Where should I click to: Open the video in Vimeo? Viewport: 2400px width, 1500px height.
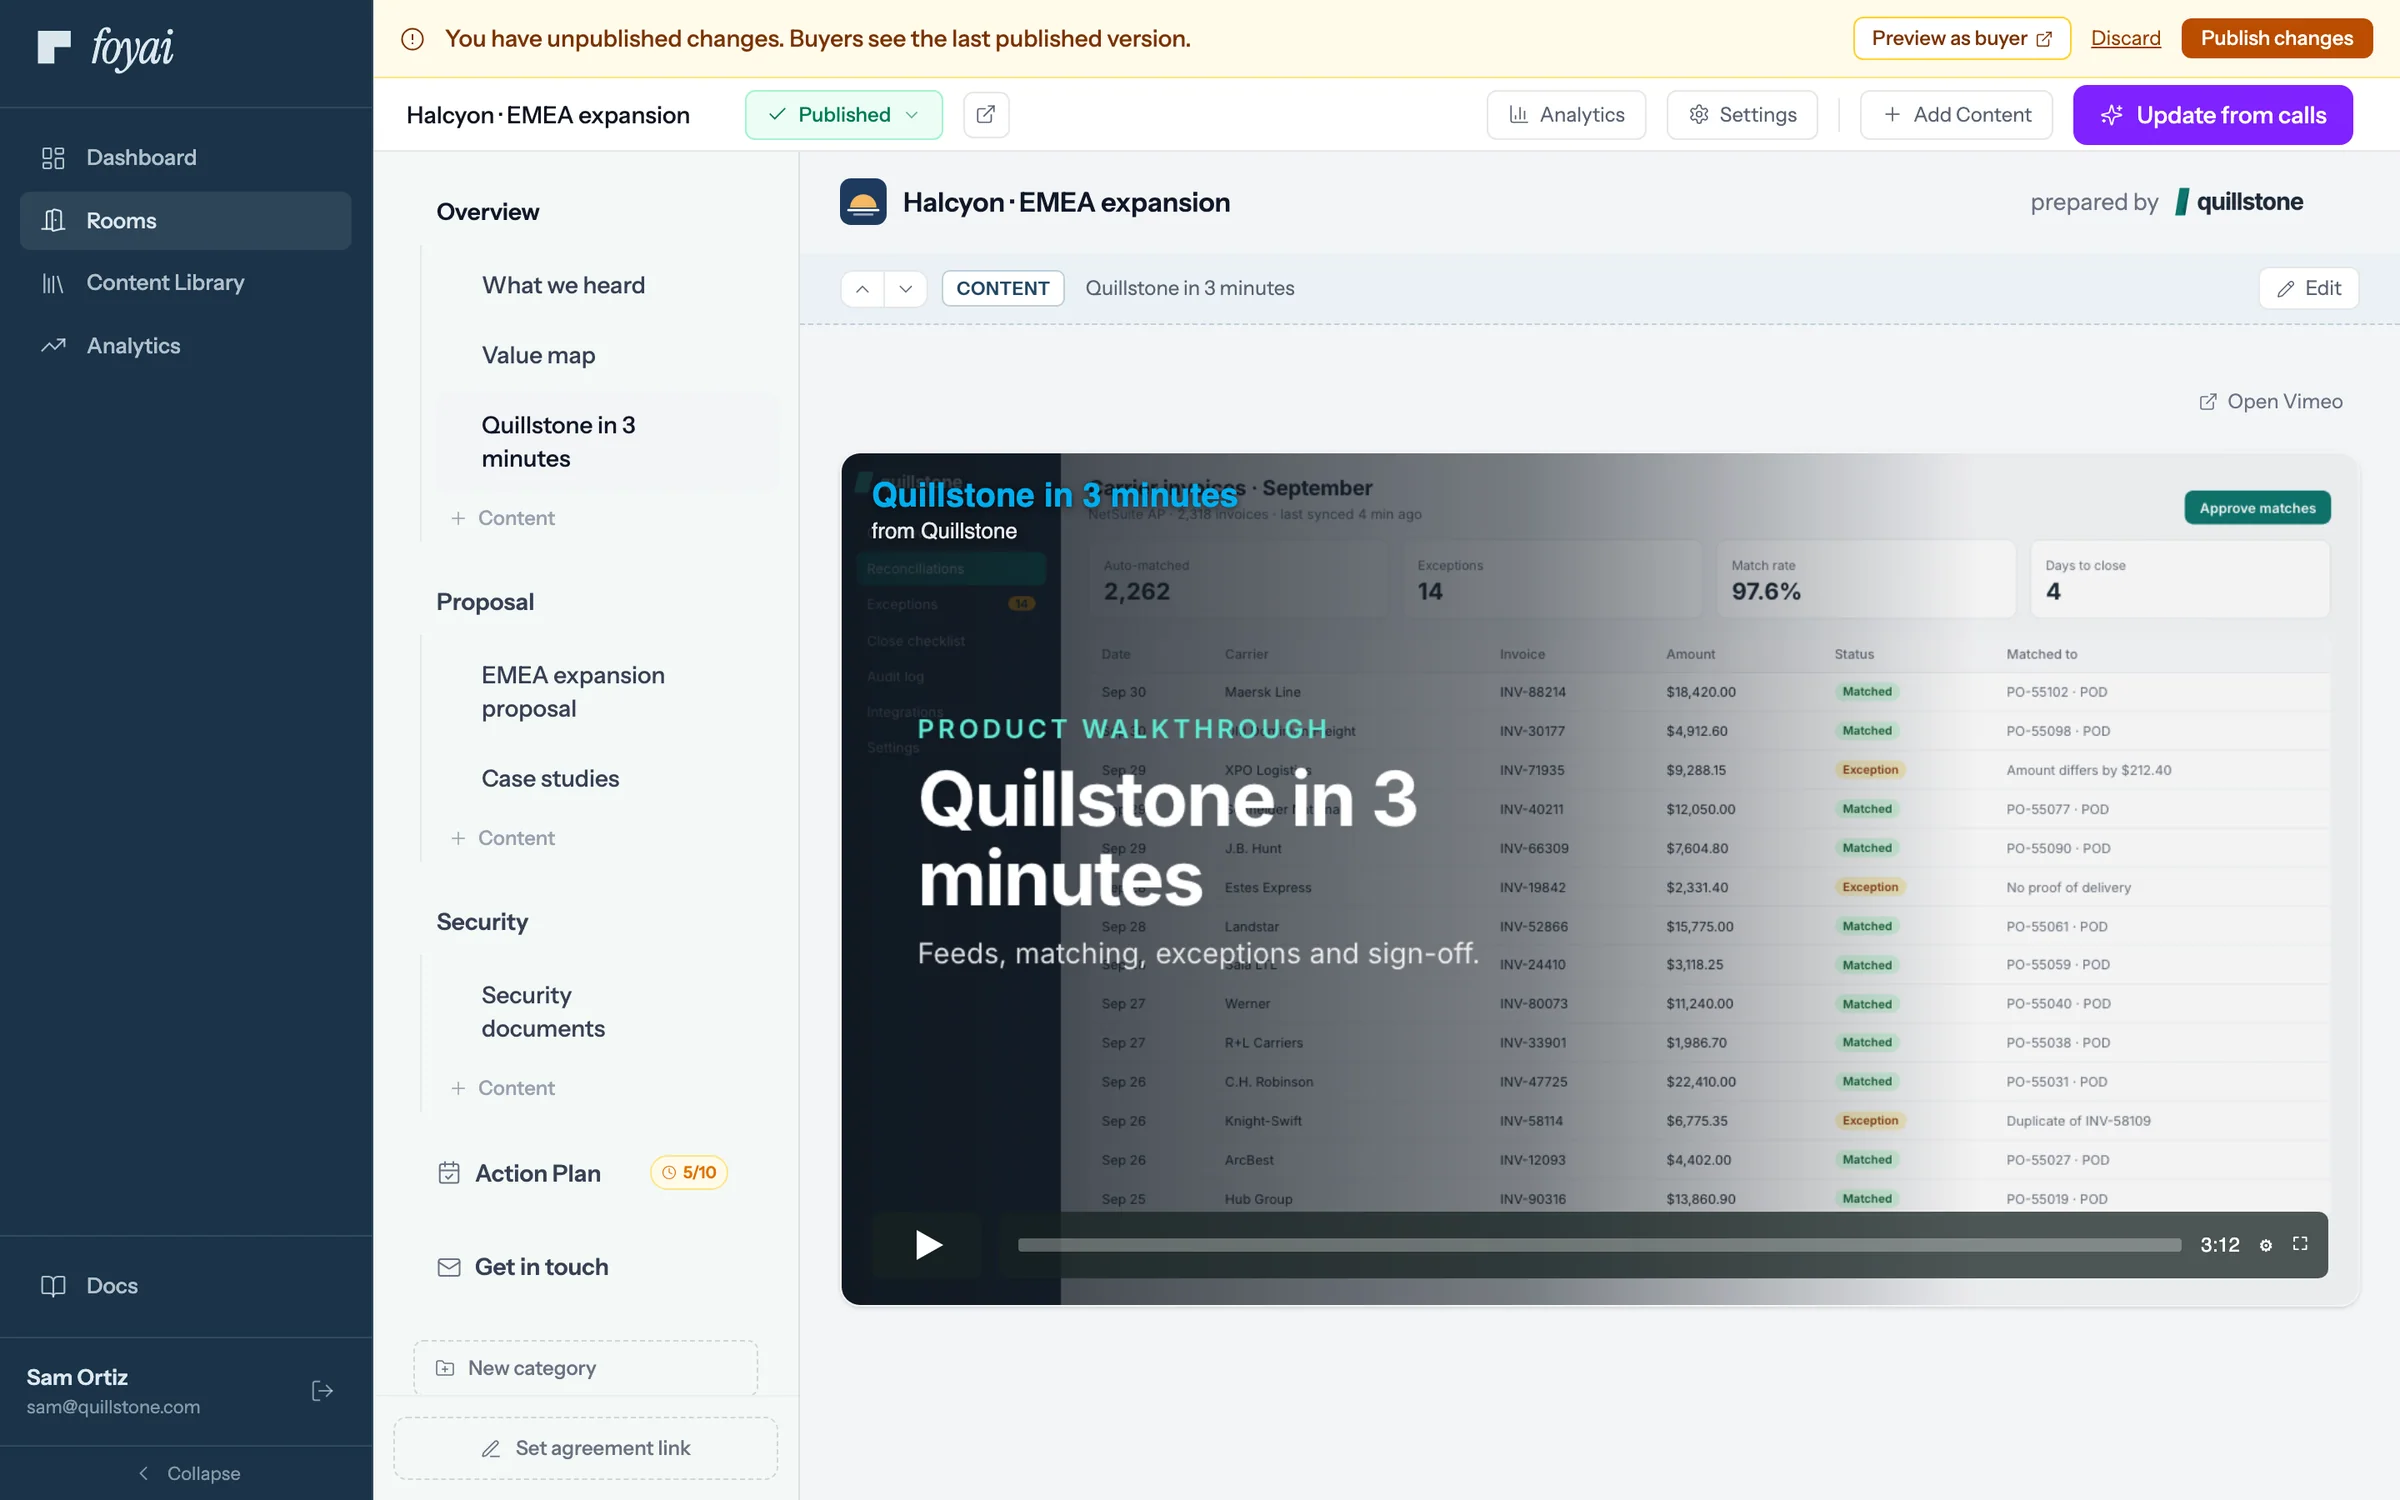pyautogui.click(x=2270, y=402)
